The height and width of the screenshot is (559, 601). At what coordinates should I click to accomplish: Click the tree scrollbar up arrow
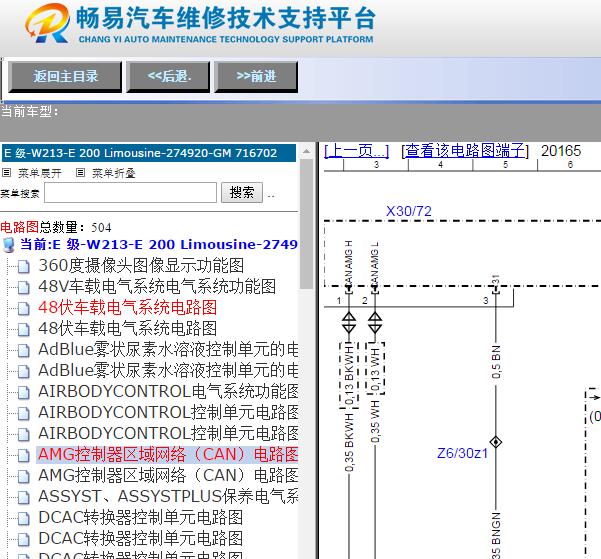coord(307,151)
